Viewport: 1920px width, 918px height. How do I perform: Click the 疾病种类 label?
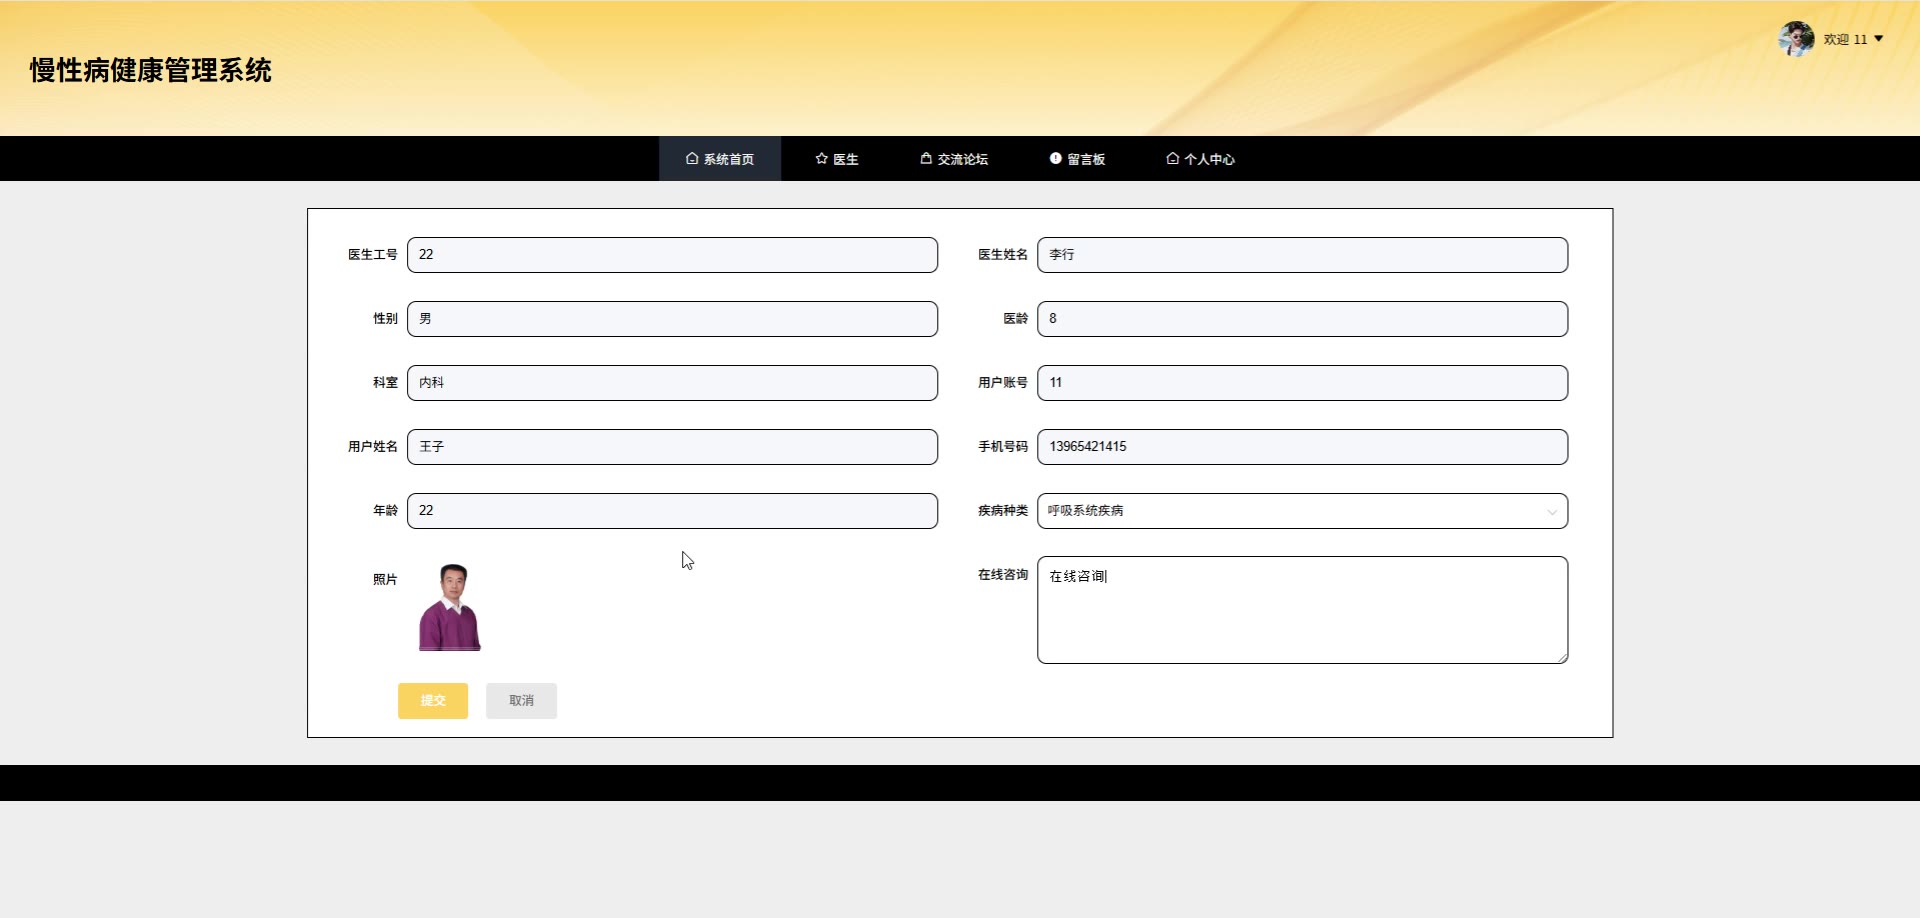point(1002,511)
